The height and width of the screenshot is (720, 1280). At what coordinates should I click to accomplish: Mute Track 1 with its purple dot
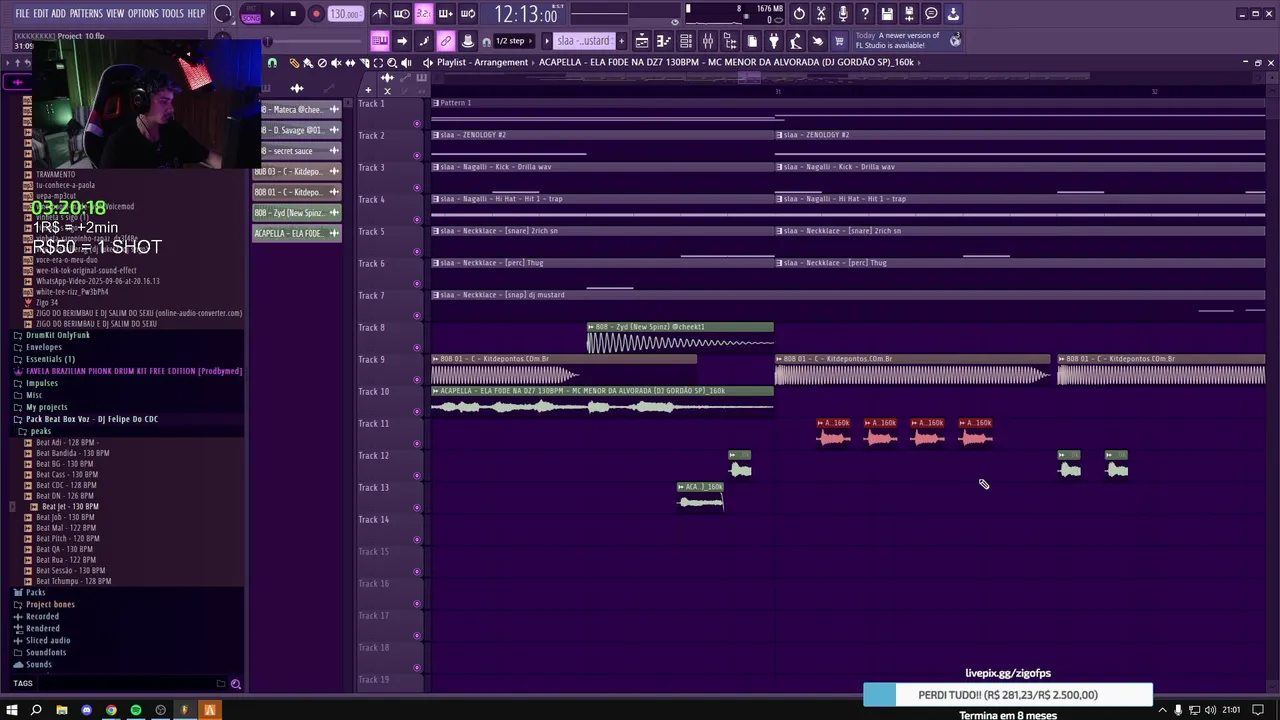click(417, 124)
